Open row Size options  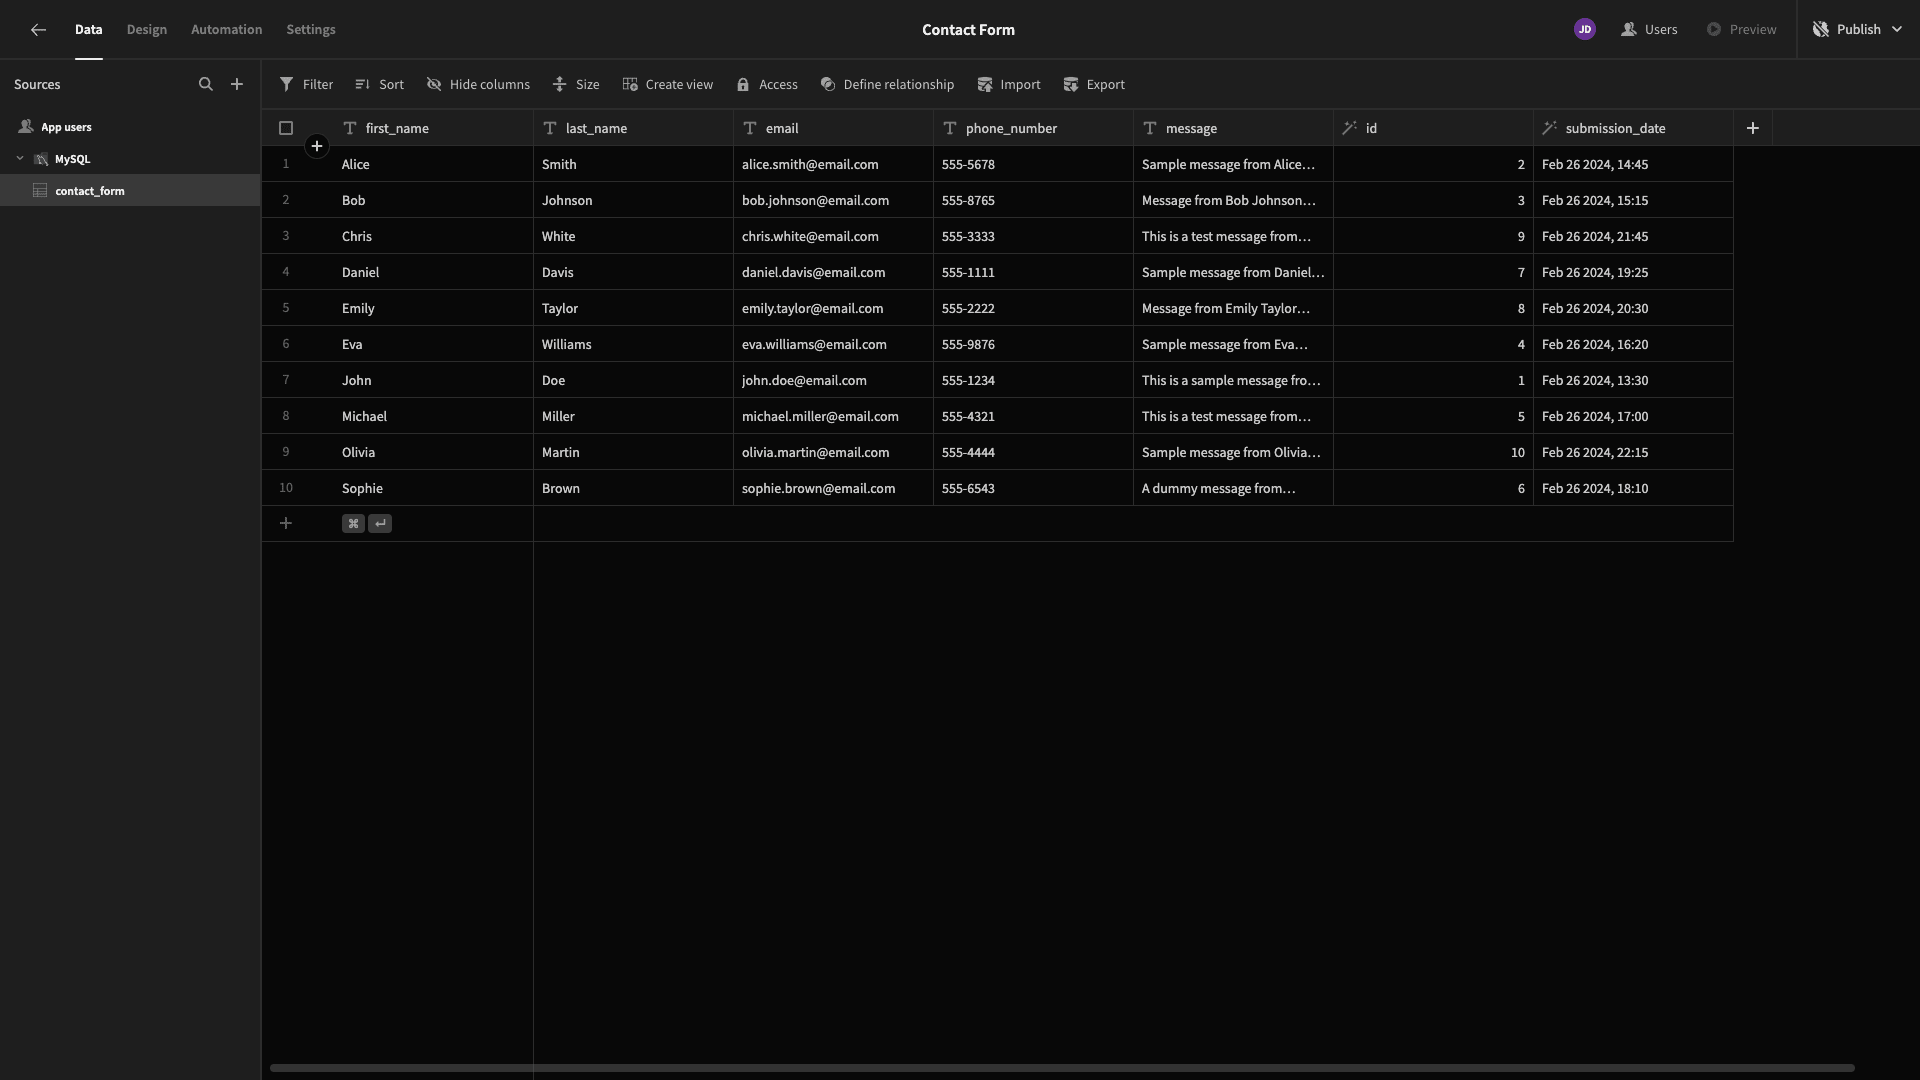click(576, 85)
